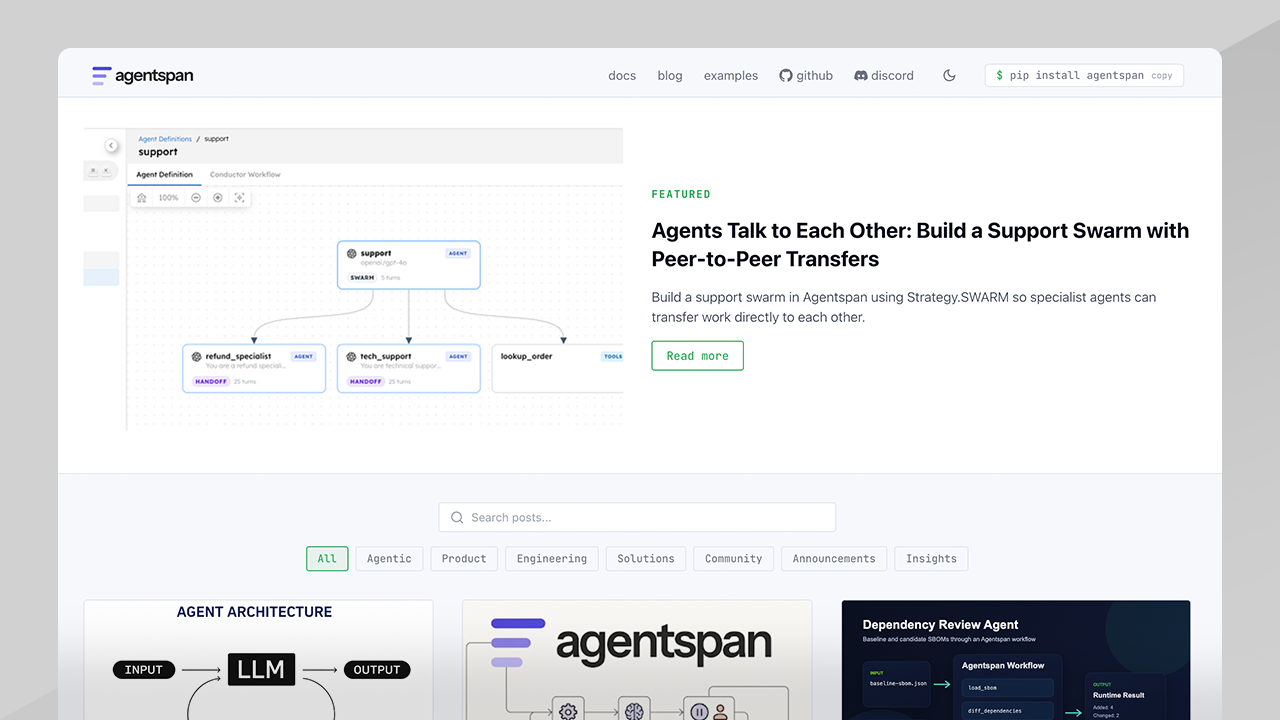Select the Solutions filter
The height and width of the screenshot is (720, 1280).
click(646, 558)
